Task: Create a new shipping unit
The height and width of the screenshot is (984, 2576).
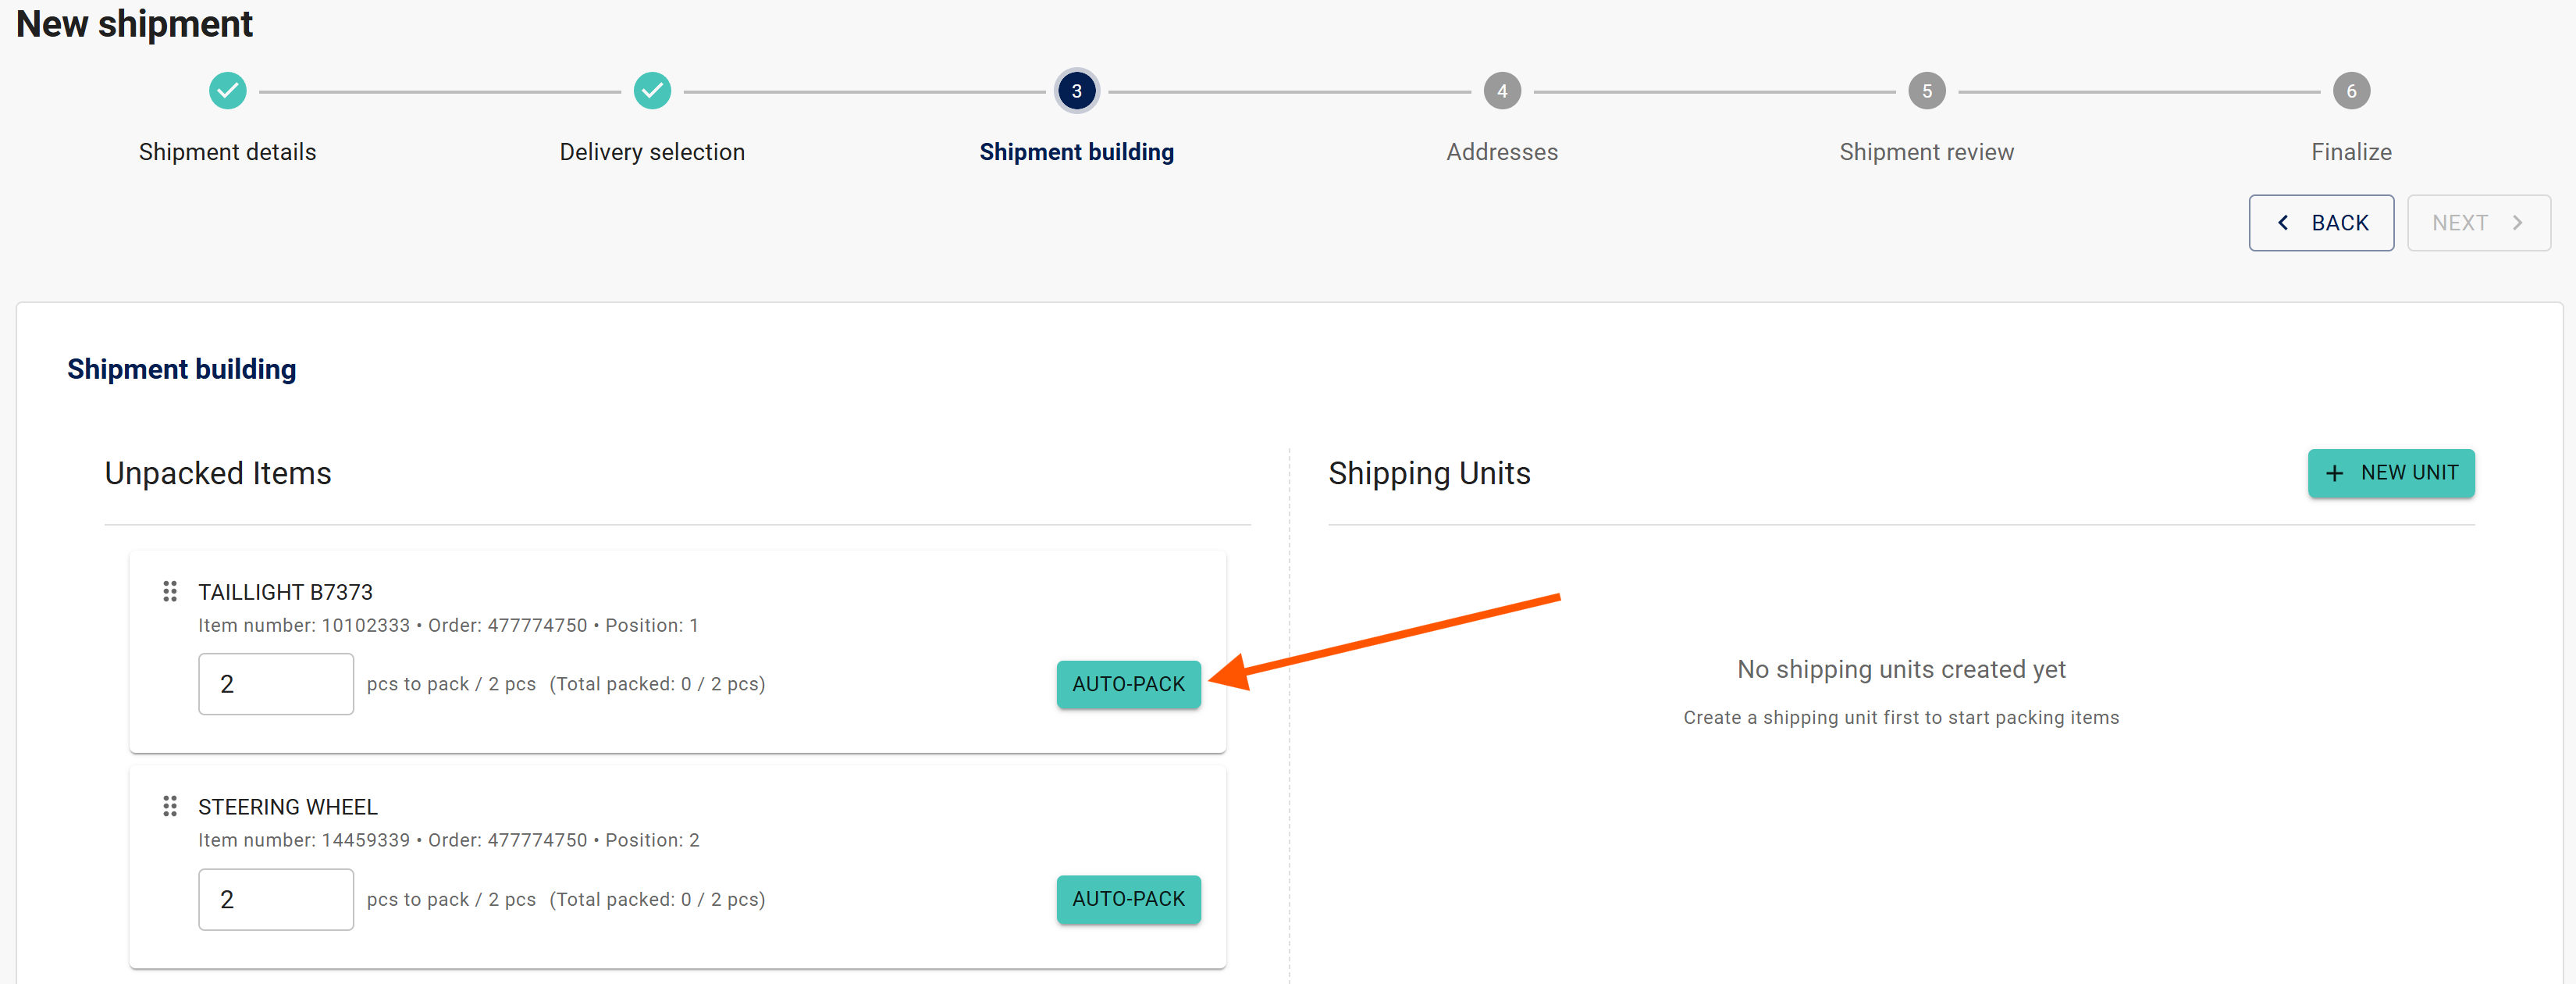Action: pos(2390,473)
